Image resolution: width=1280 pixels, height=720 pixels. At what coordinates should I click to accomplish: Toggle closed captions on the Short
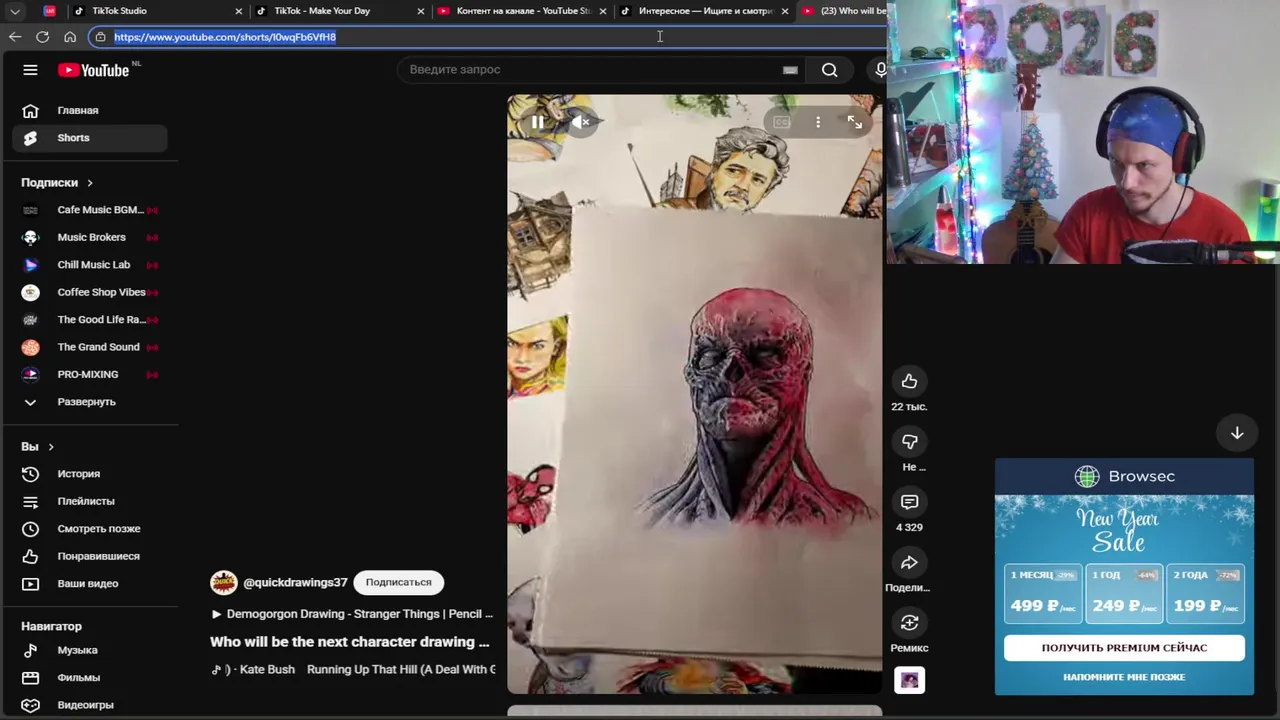(x=781, y=122)
